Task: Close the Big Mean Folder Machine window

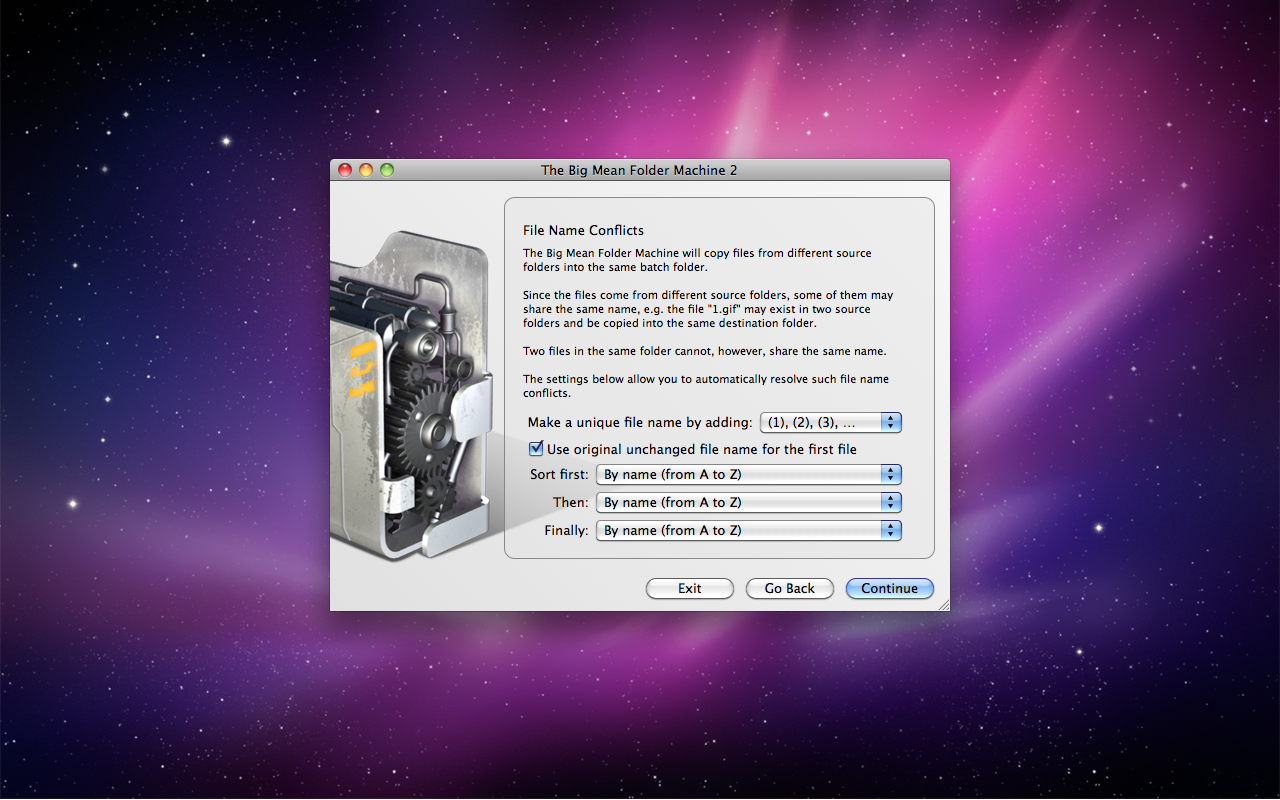Action: [345, 170]
